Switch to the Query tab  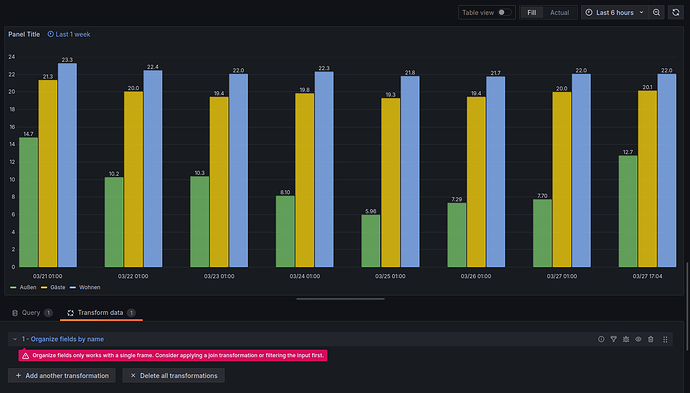point(32,313)
